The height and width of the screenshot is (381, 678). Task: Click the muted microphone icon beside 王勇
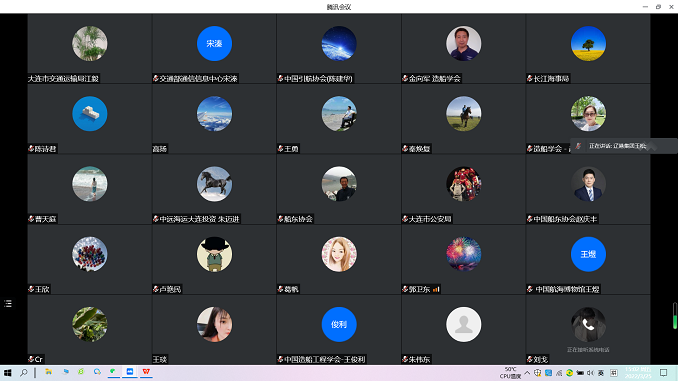click(280, 149)
